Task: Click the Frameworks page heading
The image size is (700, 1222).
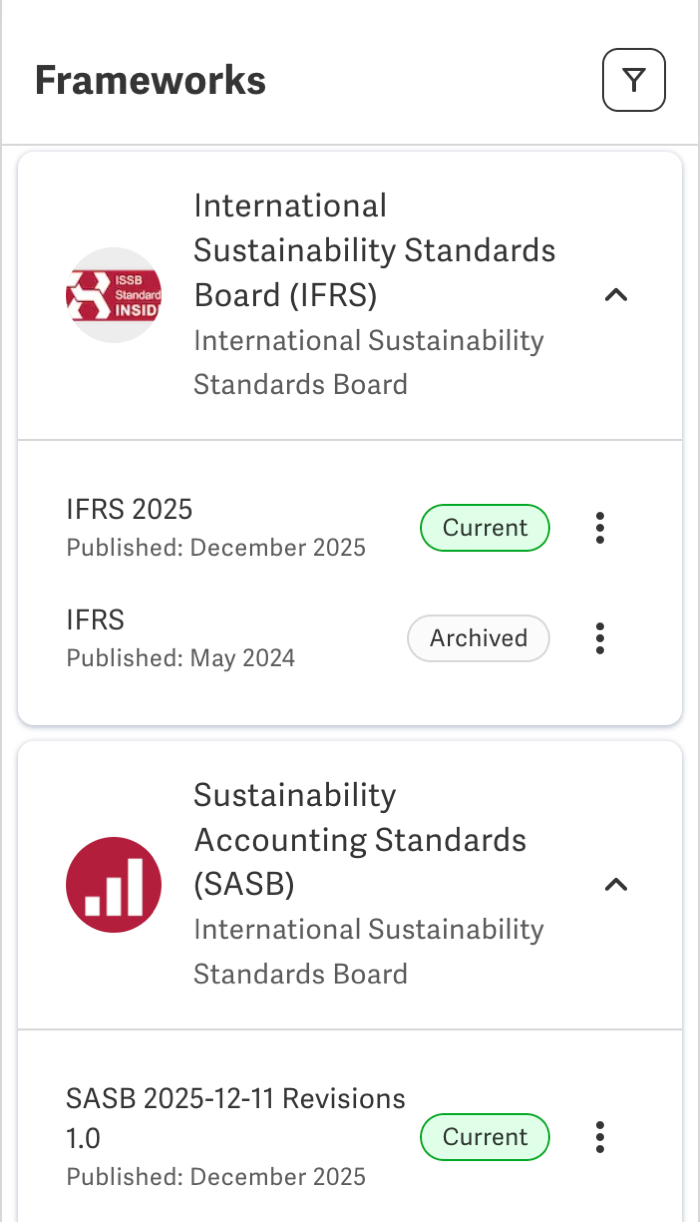Action: (x=151, y=80)
